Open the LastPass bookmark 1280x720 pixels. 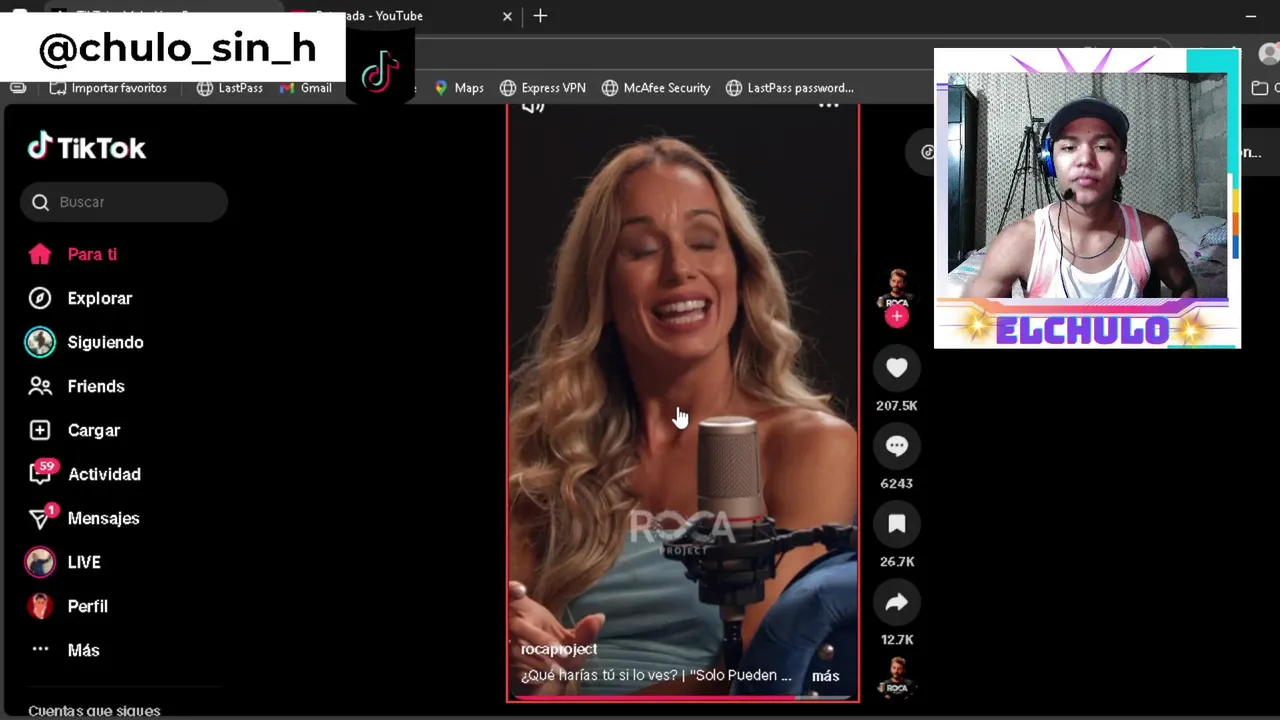point(230,88)
